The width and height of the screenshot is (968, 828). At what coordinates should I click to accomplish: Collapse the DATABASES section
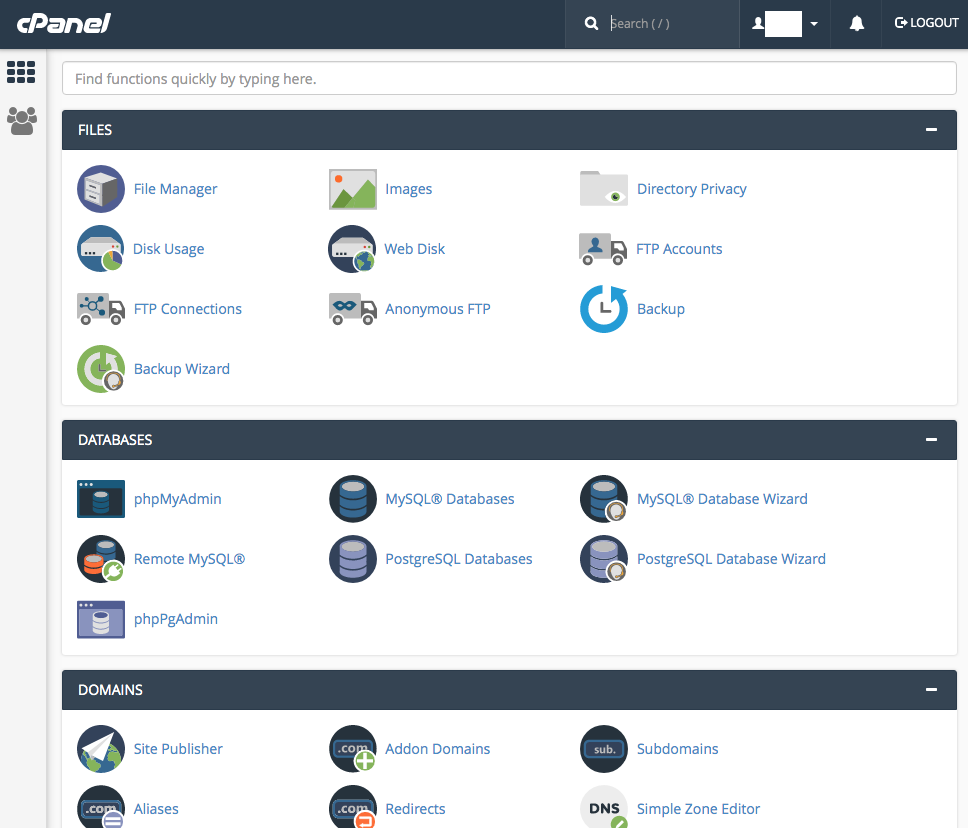click(x=932, y=440)
